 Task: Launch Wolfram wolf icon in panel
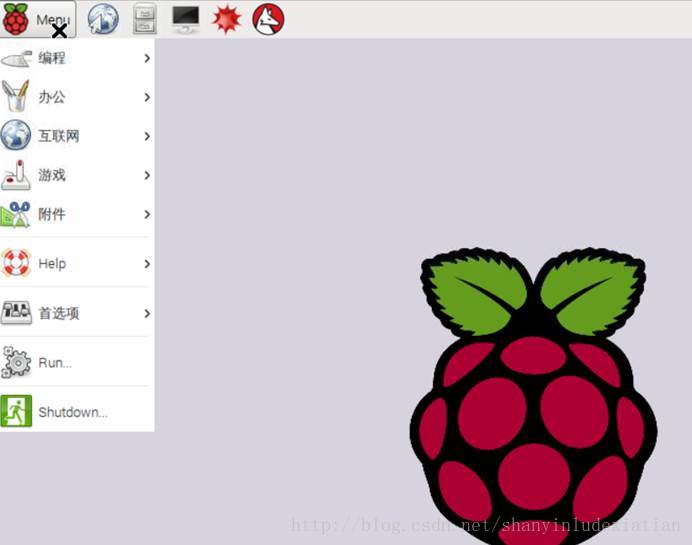pyautogui.click(x=268, y=19)
